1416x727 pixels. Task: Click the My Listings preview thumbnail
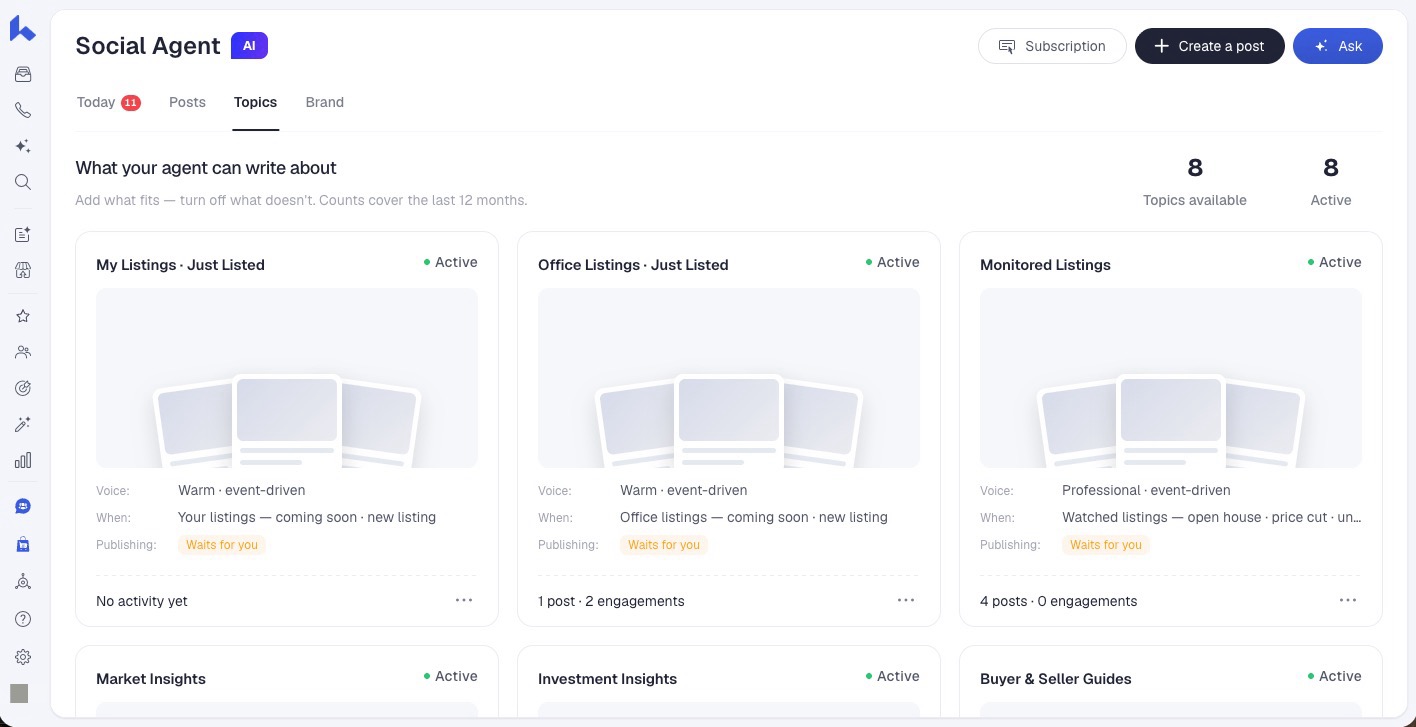[287, 378]
